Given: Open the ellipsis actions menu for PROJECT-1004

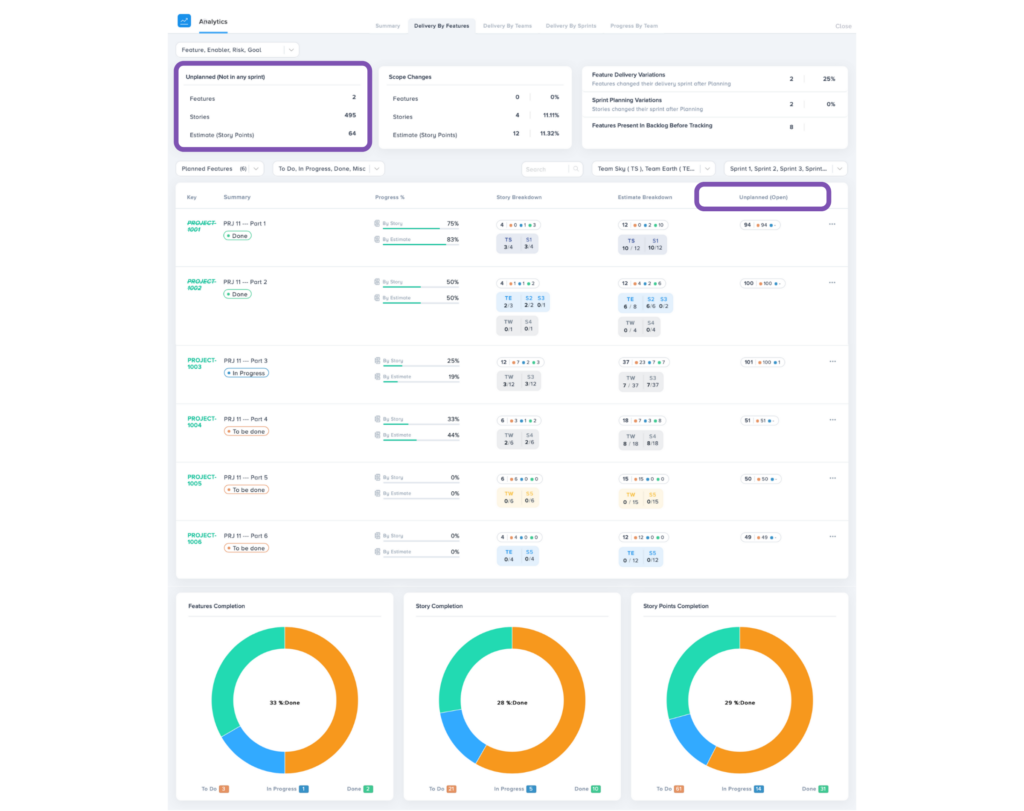Looking at the screenshot, I should pos(832,420).
